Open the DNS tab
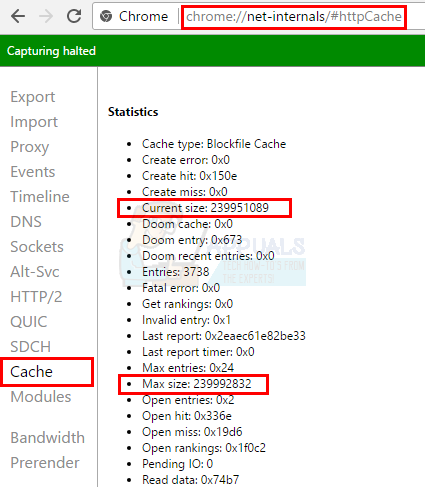The image size is (425, 487). (x=26, y=222)
